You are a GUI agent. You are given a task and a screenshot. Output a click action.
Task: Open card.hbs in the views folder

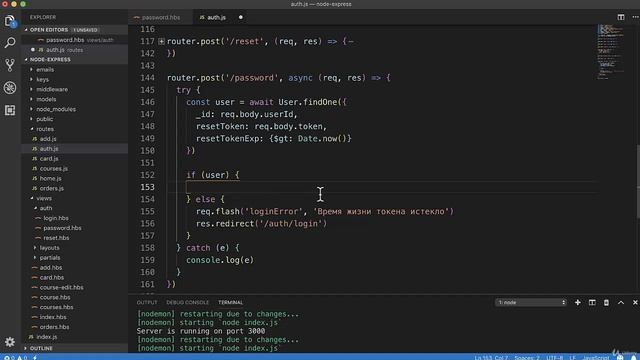(x=51, y=278)
